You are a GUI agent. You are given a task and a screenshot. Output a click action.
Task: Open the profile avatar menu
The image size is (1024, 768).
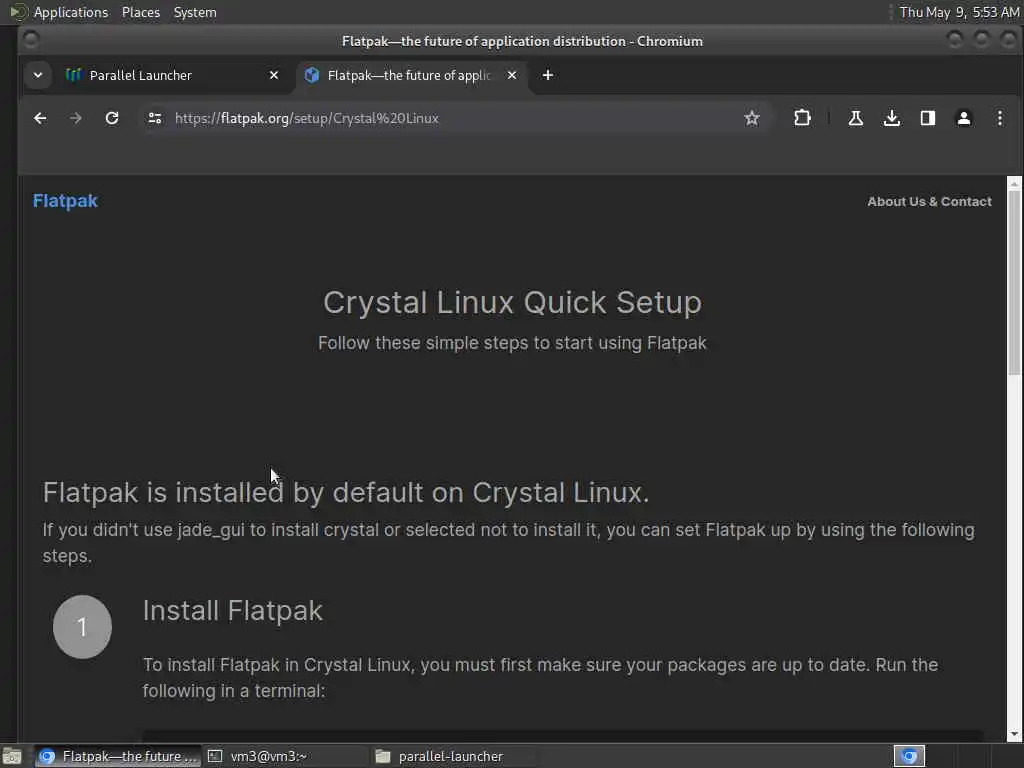[x=963, y=118]
